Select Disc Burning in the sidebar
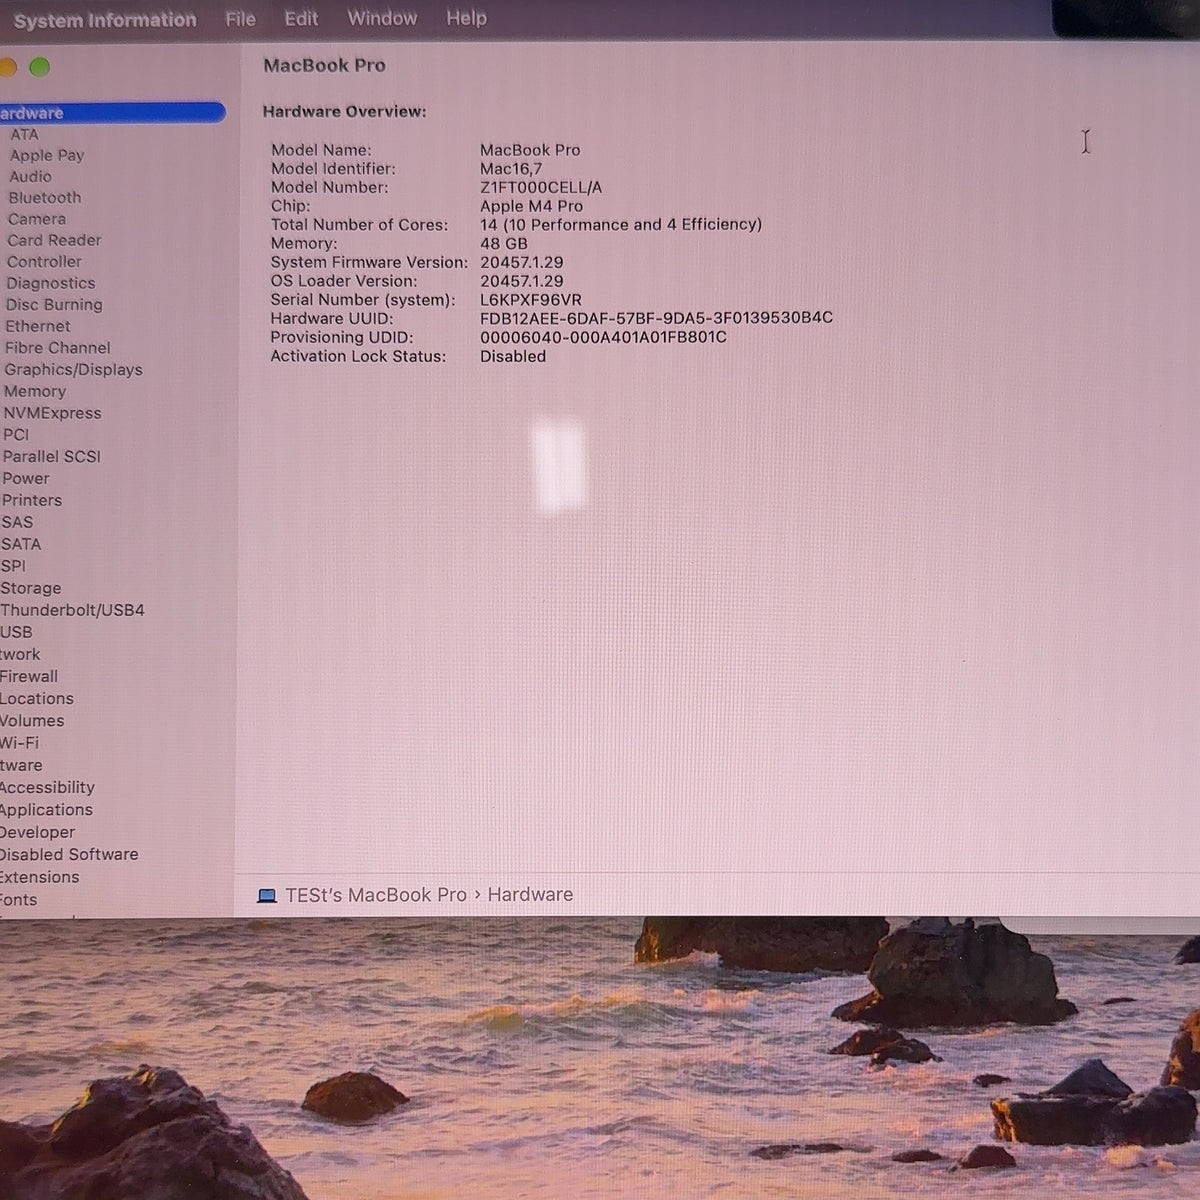The image size is (1200, 1200). [x=54, y=305]
